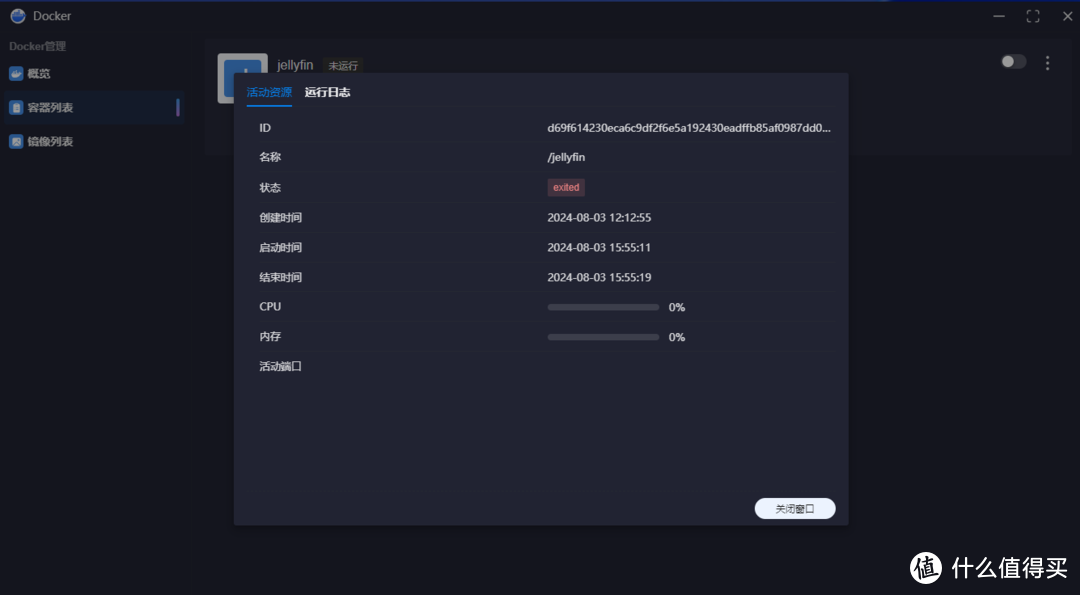Click the 未运行 status label next to jellyfin
The image size is (1080, 595).
pyautogui.click(x=345, y=64)
